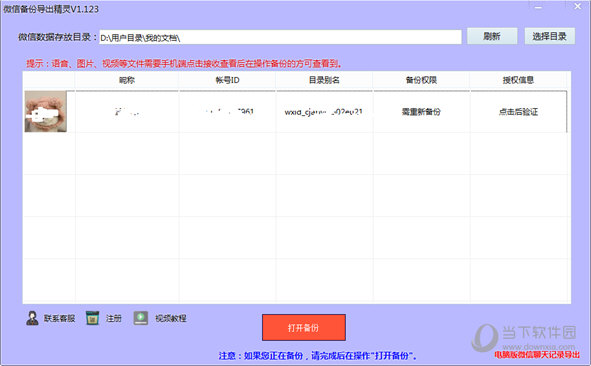Click the 昵称 column header
Viewport: 591px width, 366px height.
point(127,80)
